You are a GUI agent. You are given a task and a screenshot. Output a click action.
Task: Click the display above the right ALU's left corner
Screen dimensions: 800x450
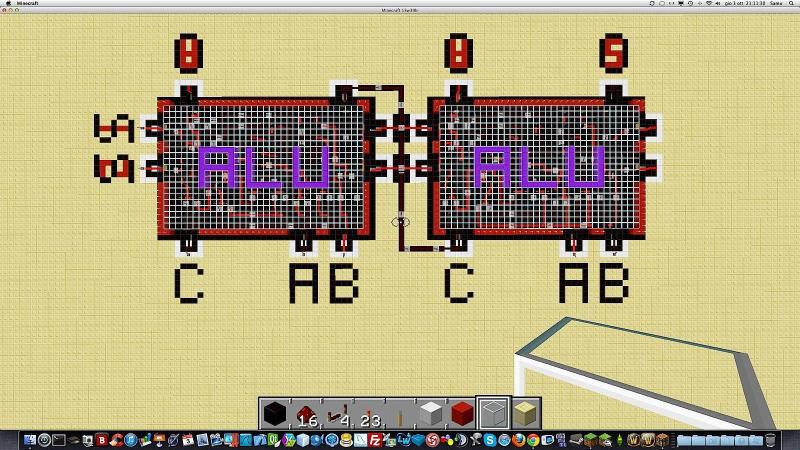coord(458,53)
